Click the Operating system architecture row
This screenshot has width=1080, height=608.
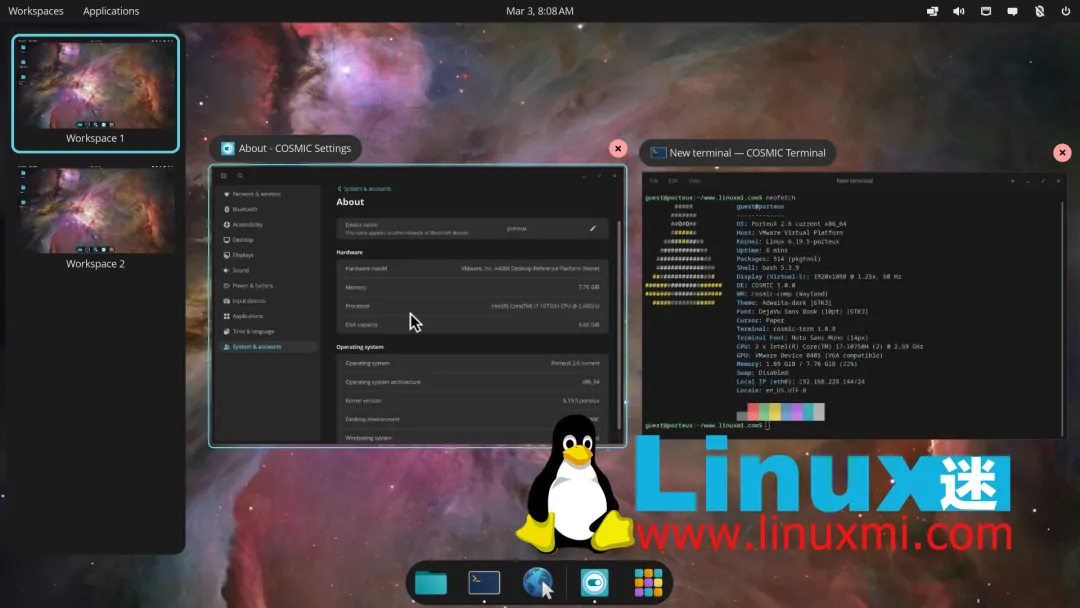472,382
